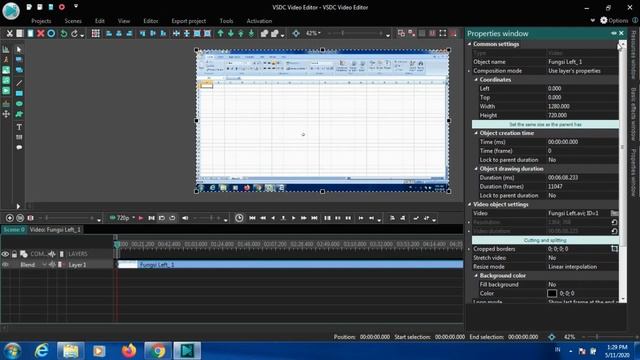Viewport: 640px width, 360px height.
Task: Collapse the Common settings section
Action: 469,44
